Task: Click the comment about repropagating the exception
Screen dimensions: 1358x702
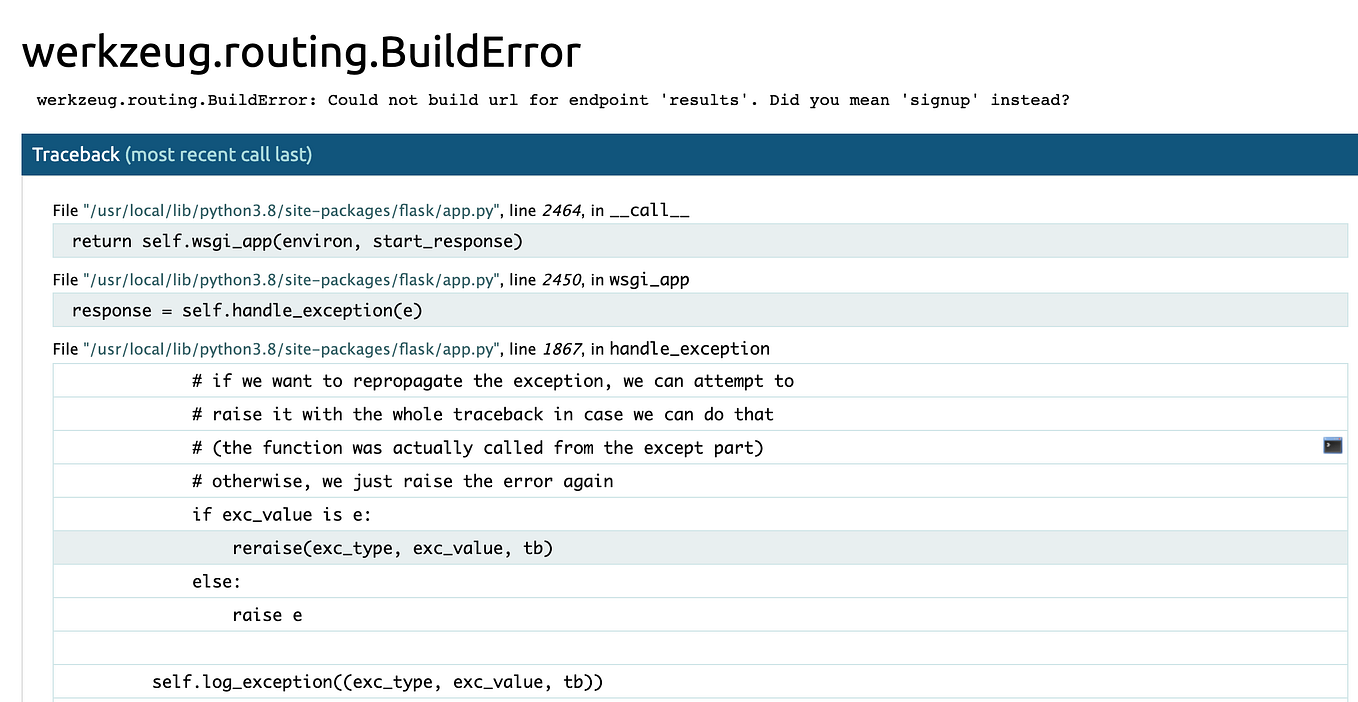Action: click(492, 380)
